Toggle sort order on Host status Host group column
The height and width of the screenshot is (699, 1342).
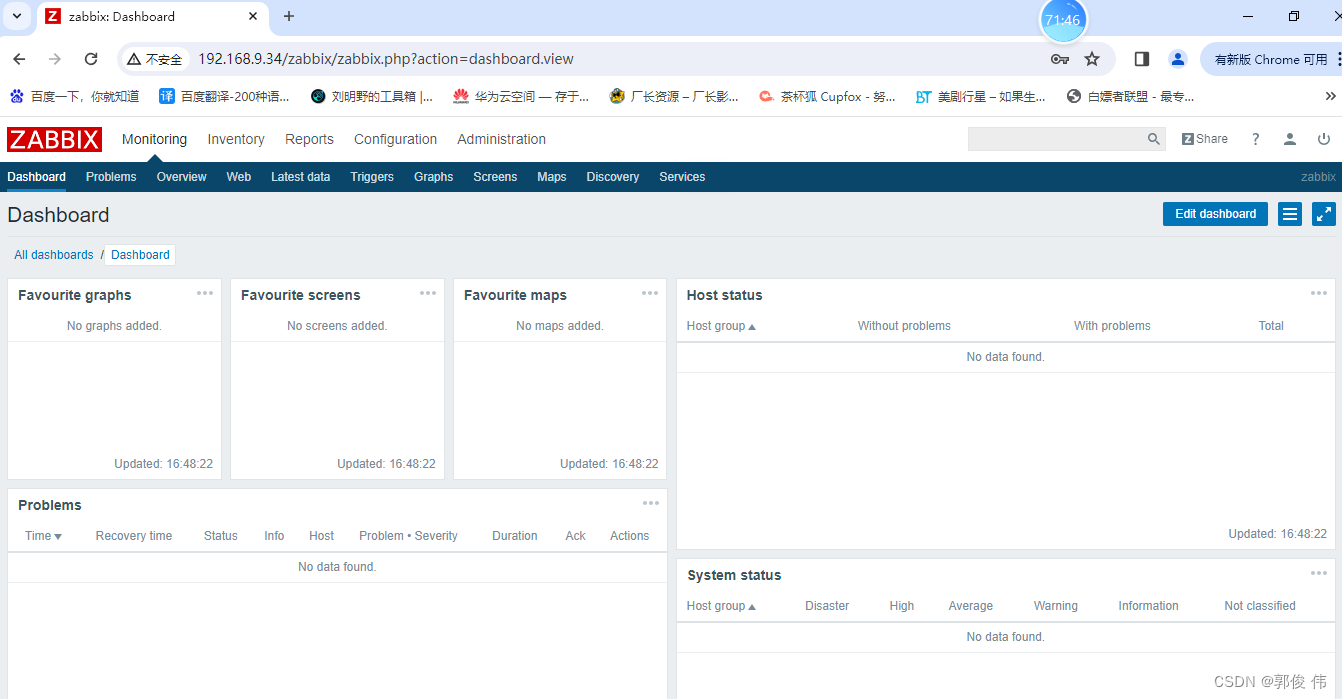[721, 325]
